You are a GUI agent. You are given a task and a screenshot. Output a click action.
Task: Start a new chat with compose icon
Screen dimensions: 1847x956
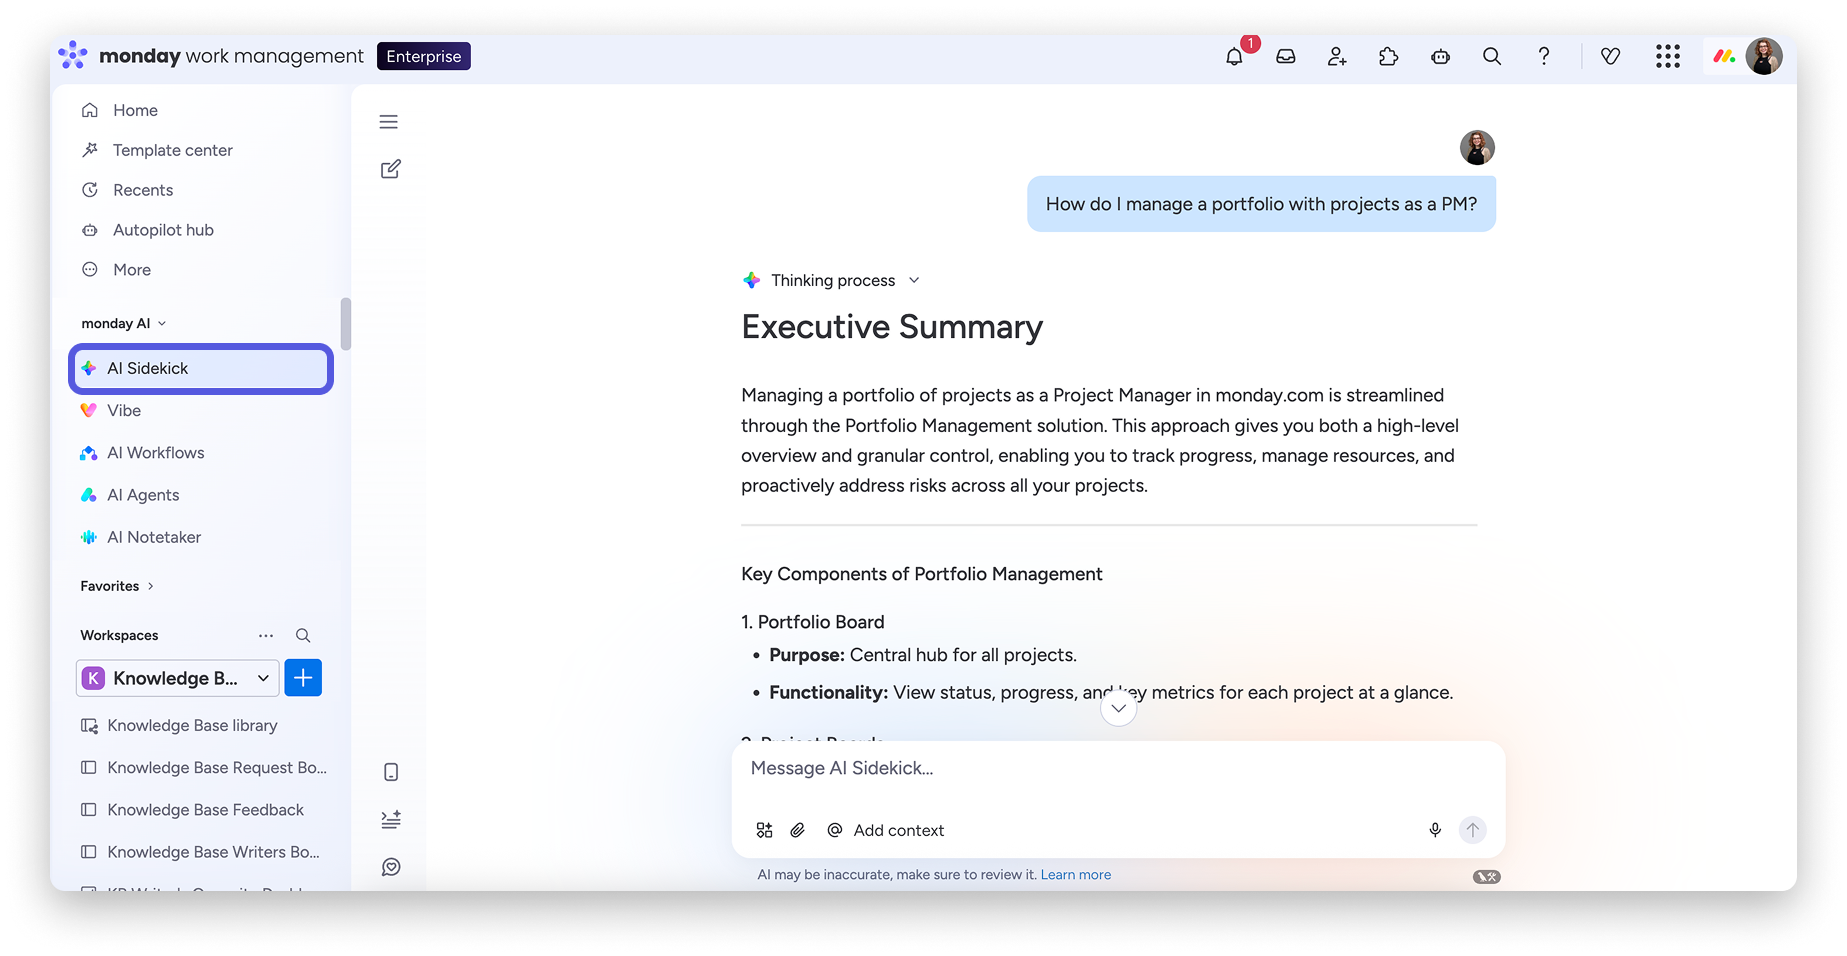click(391, 169)
